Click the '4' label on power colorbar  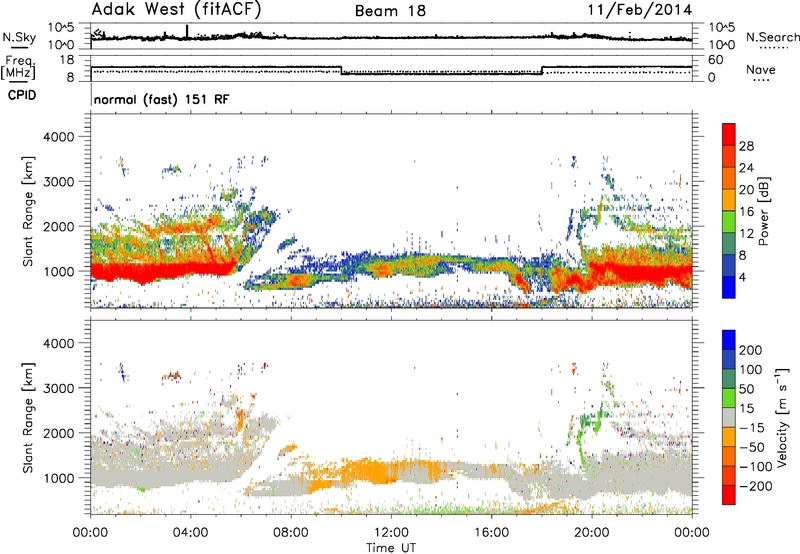742,277
